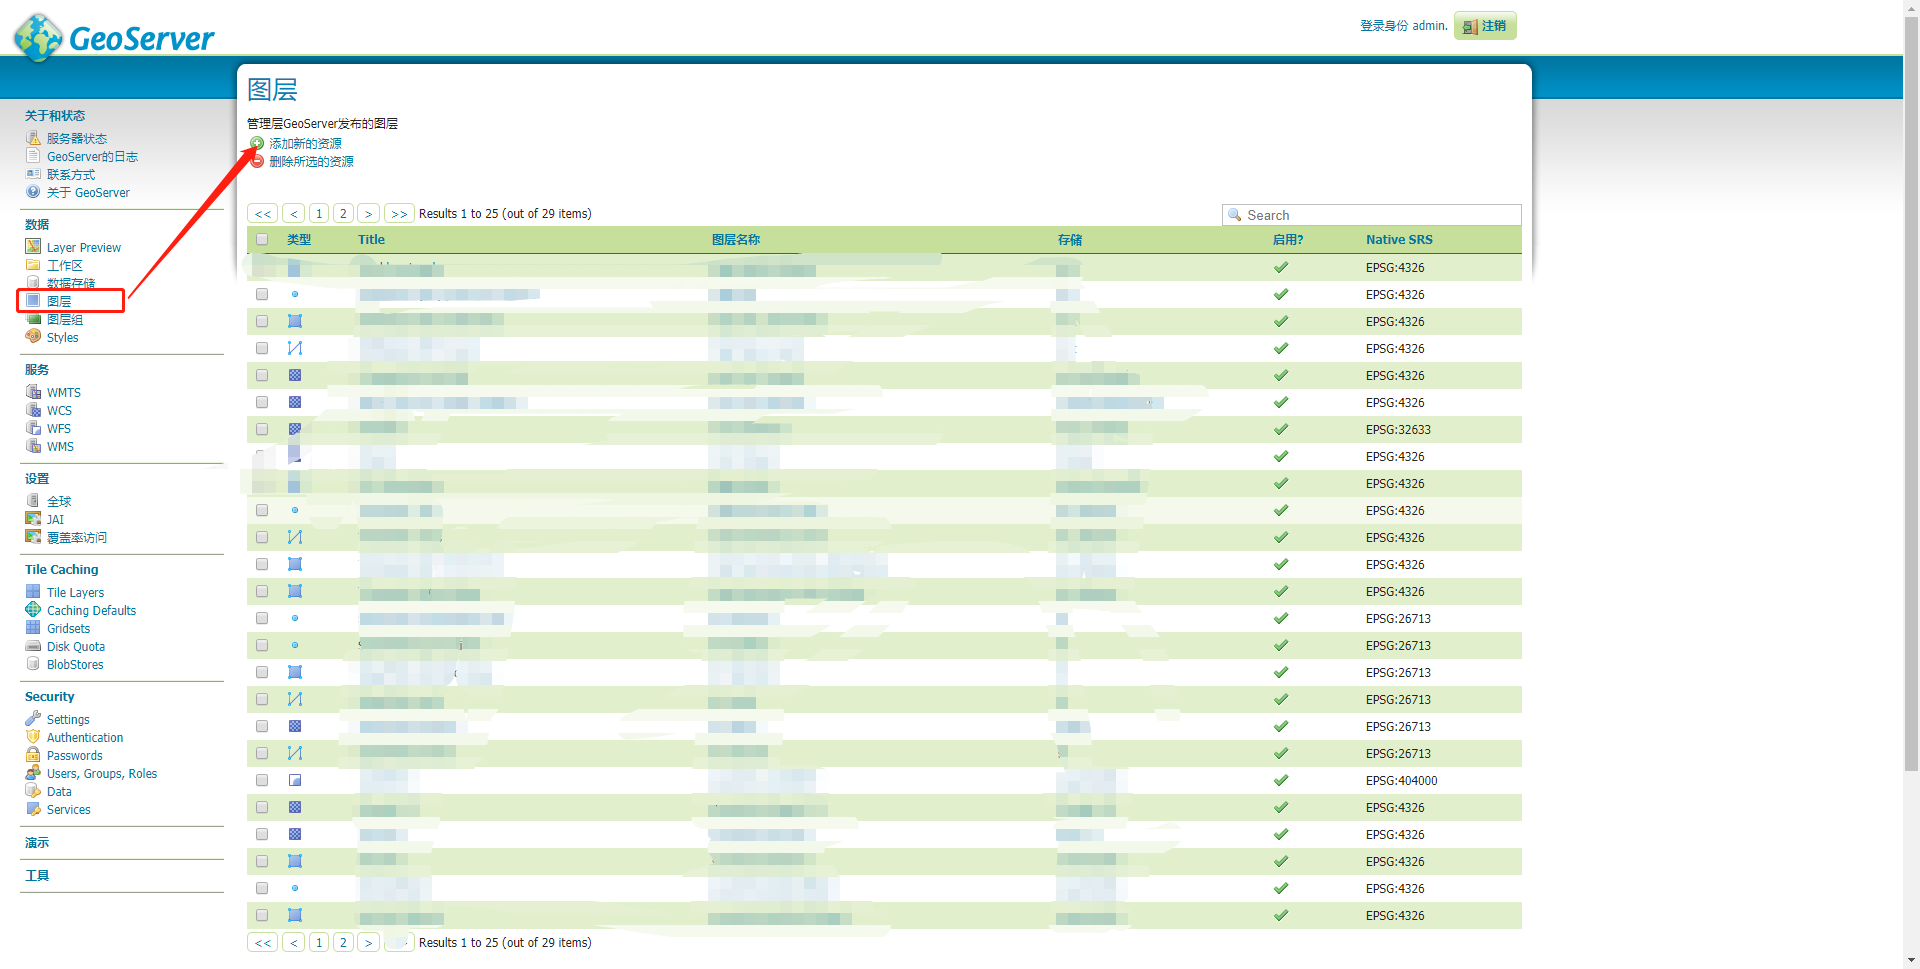Click the Passwords lock icon
This screenshot has height=969, width=1920.
click(33, 755)
